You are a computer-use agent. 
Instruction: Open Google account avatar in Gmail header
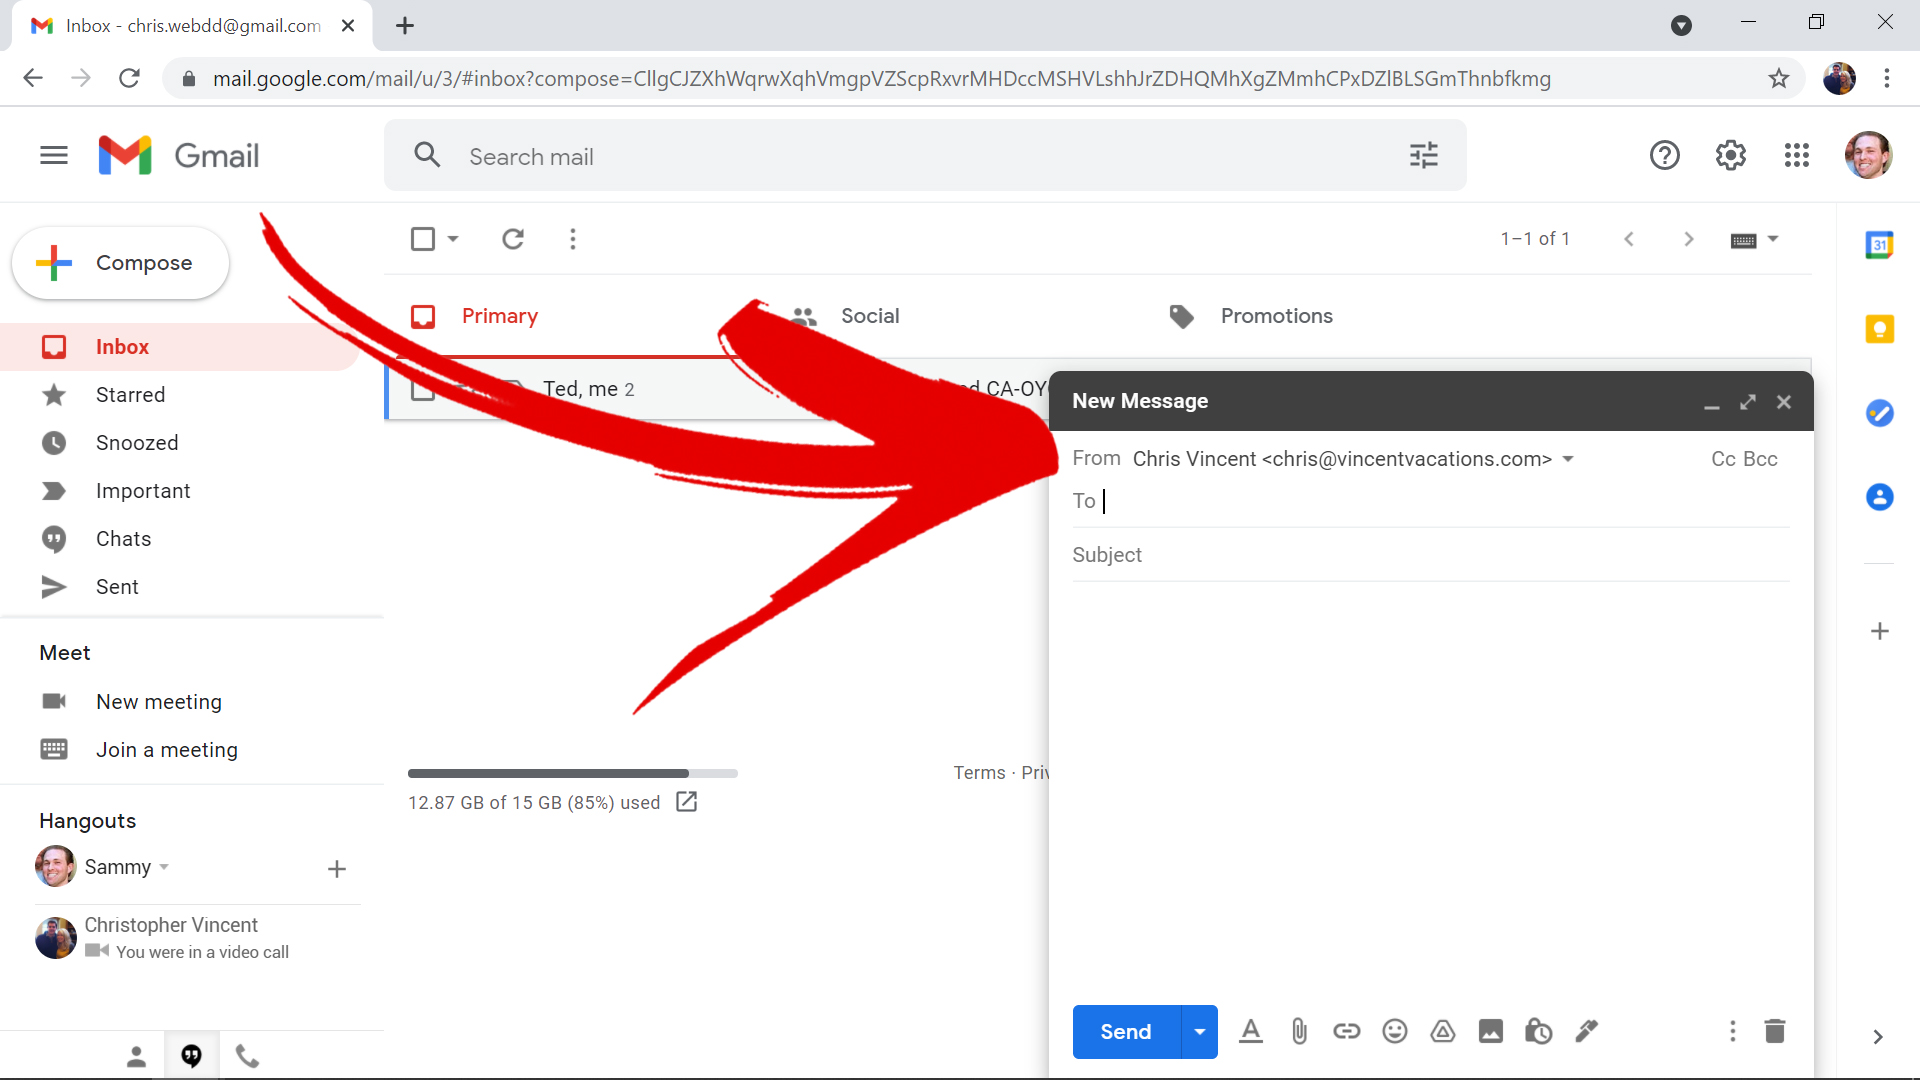click(1868, 155)
